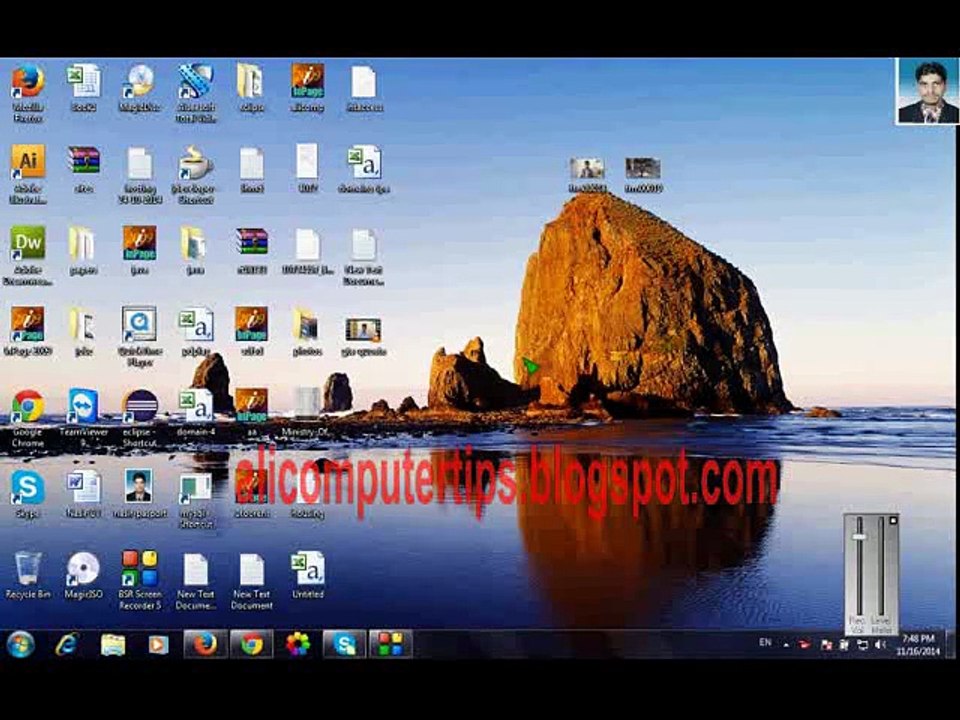
Task: Open the Mozilla Firefox desktop shortcut
Action: (x=28, y=92)
